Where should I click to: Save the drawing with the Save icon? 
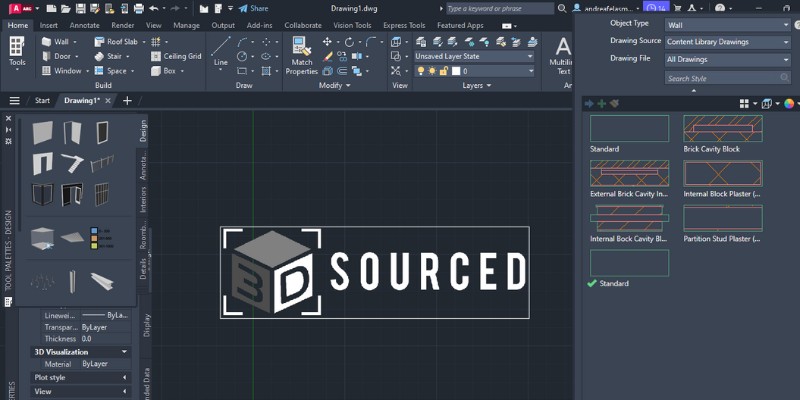pos(80,8)
